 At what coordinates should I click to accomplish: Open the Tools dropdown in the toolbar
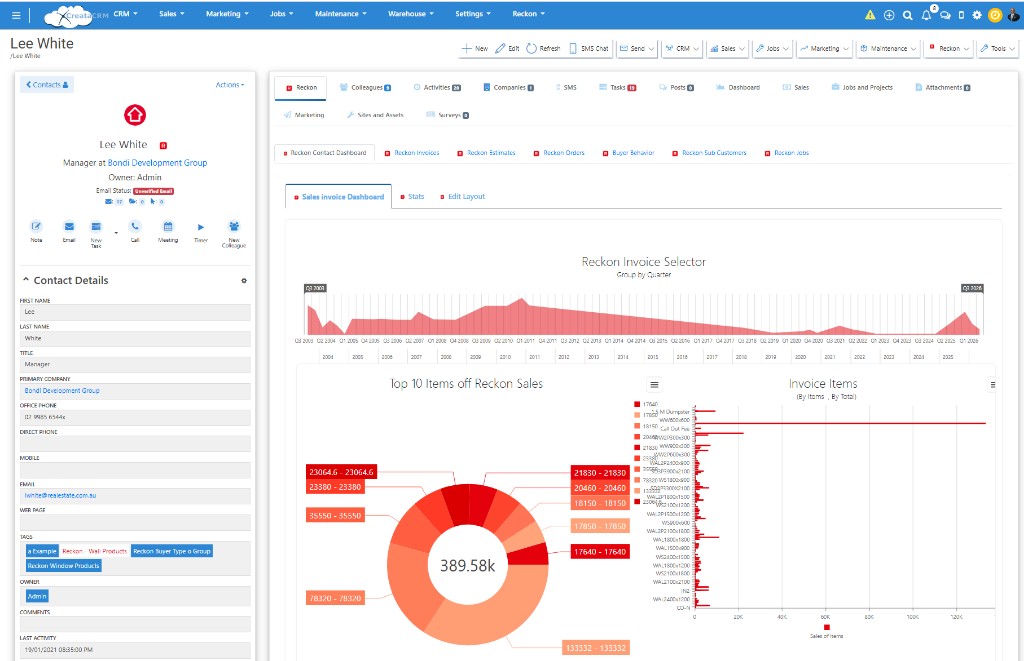pyautogui.click(x=998, y=48)
